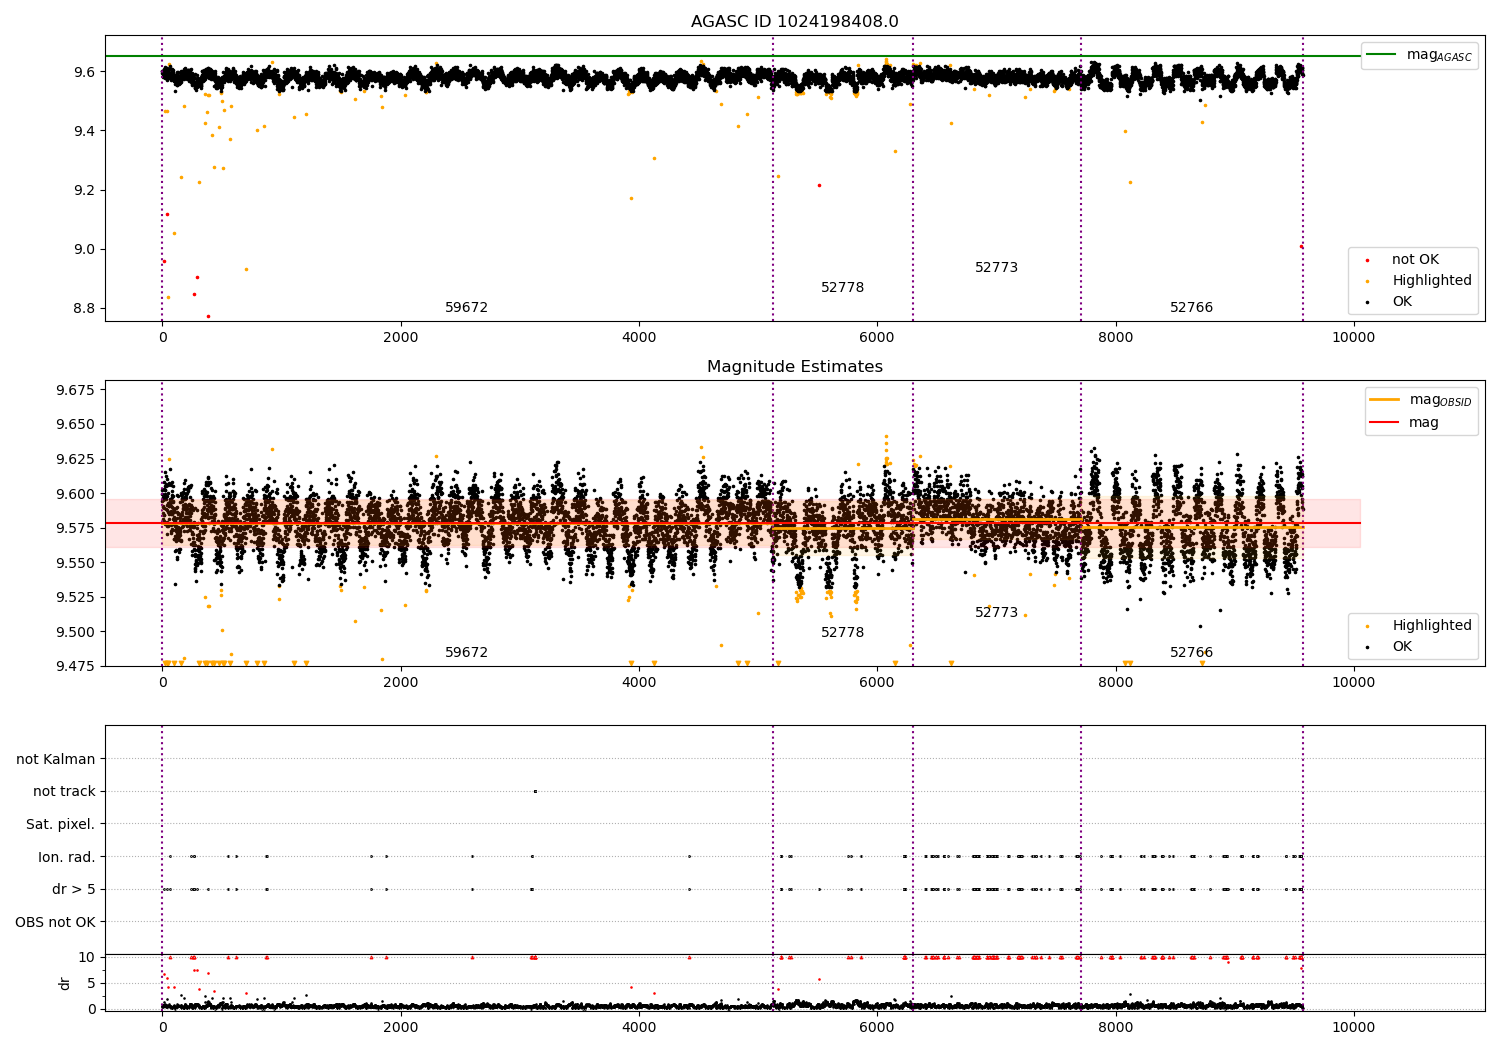Click the 'OBS not OK' row label
The width and height of the screenshot is (1500, 1050).
pos(55,922)
